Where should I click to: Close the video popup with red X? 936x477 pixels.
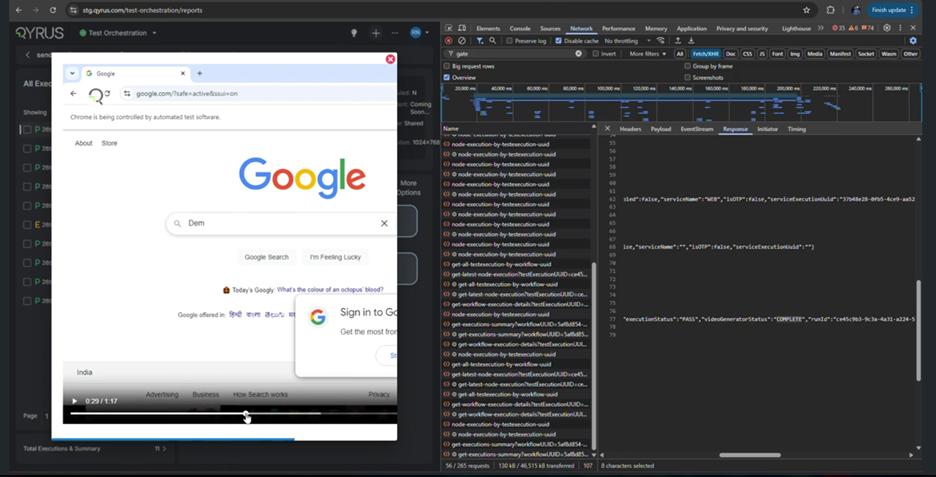(x=390, y=59)
